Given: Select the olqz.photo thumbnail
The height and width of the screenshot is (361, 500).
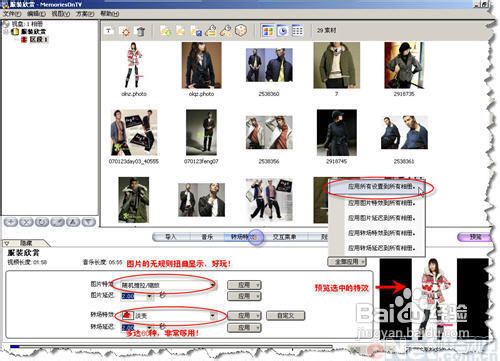Looking at the screenshot, I should [x=201, y=65].
